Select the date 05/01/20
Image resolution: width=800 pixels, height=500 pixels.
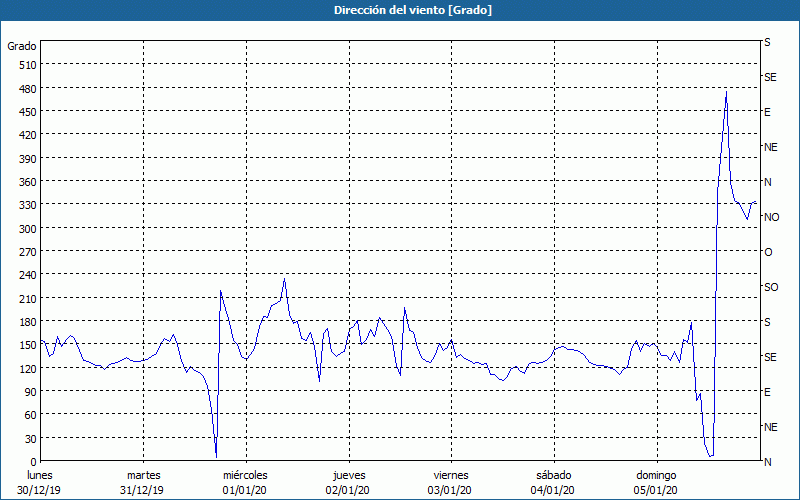click(656, 491)
